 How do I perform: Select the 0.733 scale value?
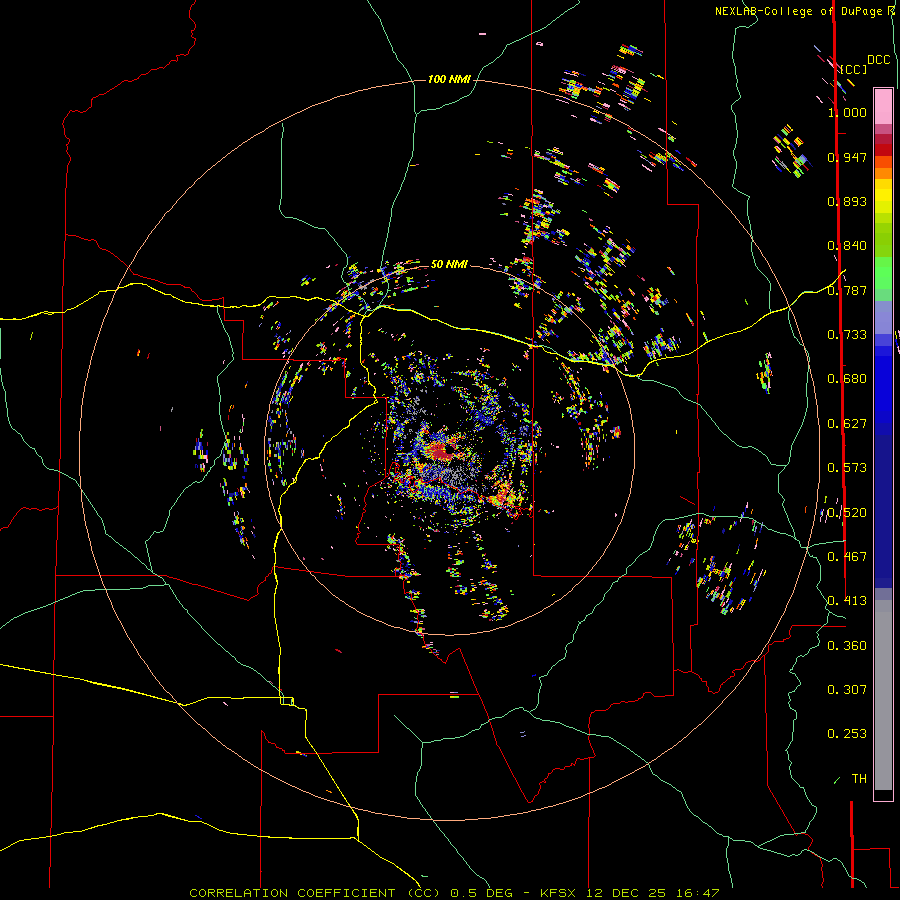pos(847,335)
